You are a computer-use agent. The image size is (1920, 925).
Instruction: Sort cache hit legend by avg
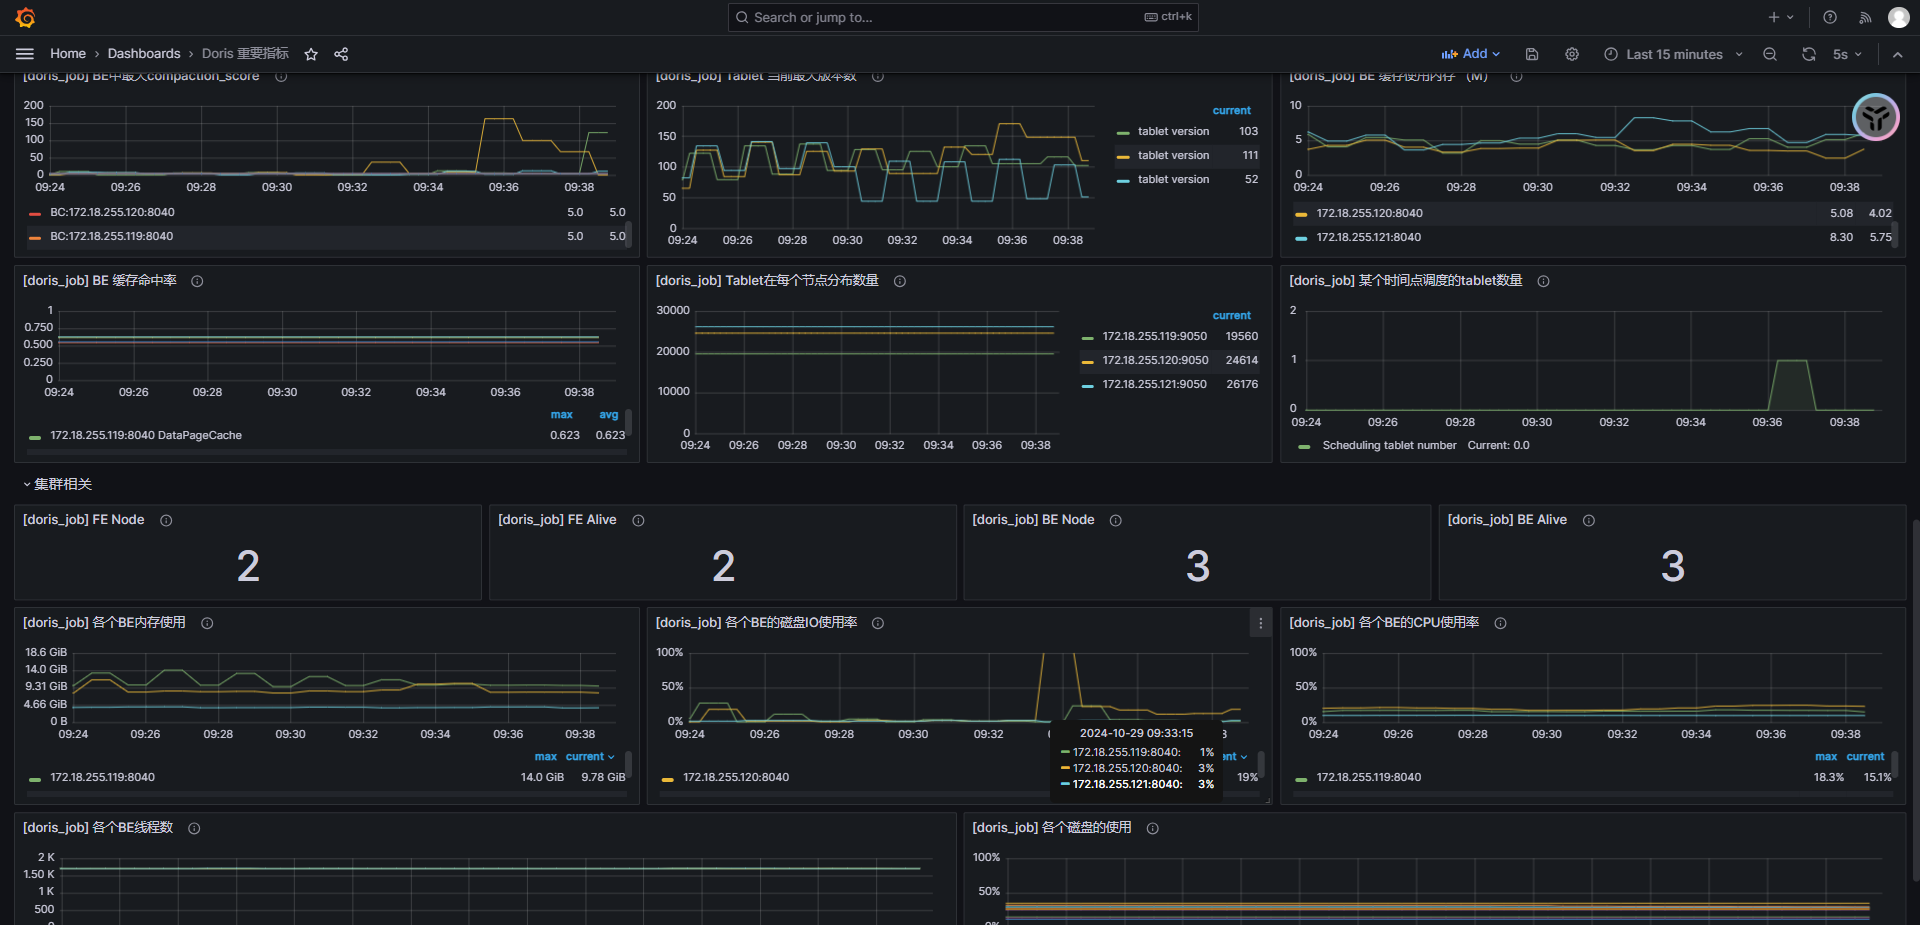pyautogui.click(x=609, y=415)
